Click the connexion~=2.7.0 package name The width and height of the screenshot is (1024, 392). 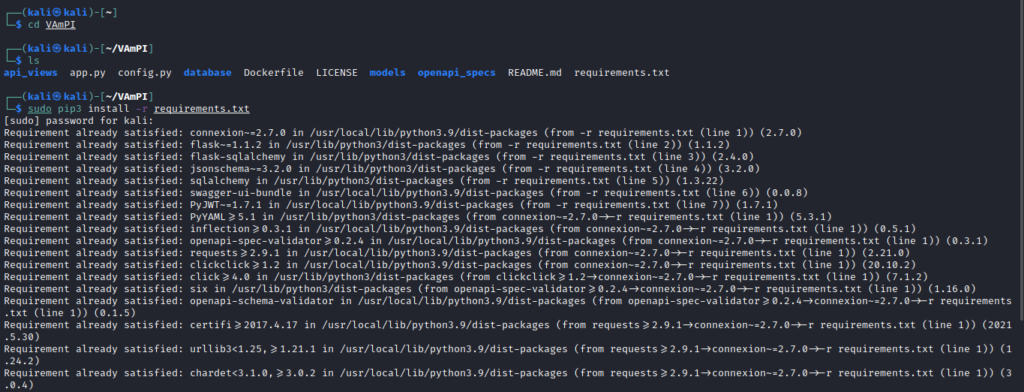pos(238,132)
